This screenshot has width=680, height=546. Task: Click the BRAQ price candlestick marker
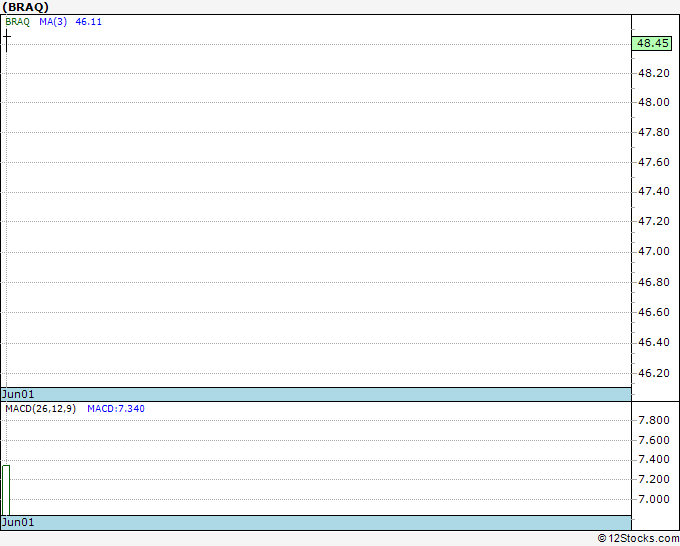7,40
